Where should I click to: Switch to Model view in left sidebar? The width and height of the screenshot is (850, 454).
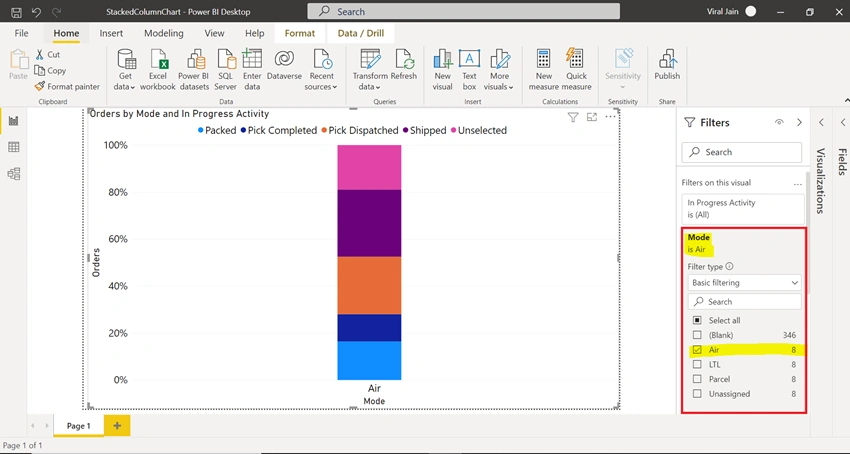tap(14, 174)
